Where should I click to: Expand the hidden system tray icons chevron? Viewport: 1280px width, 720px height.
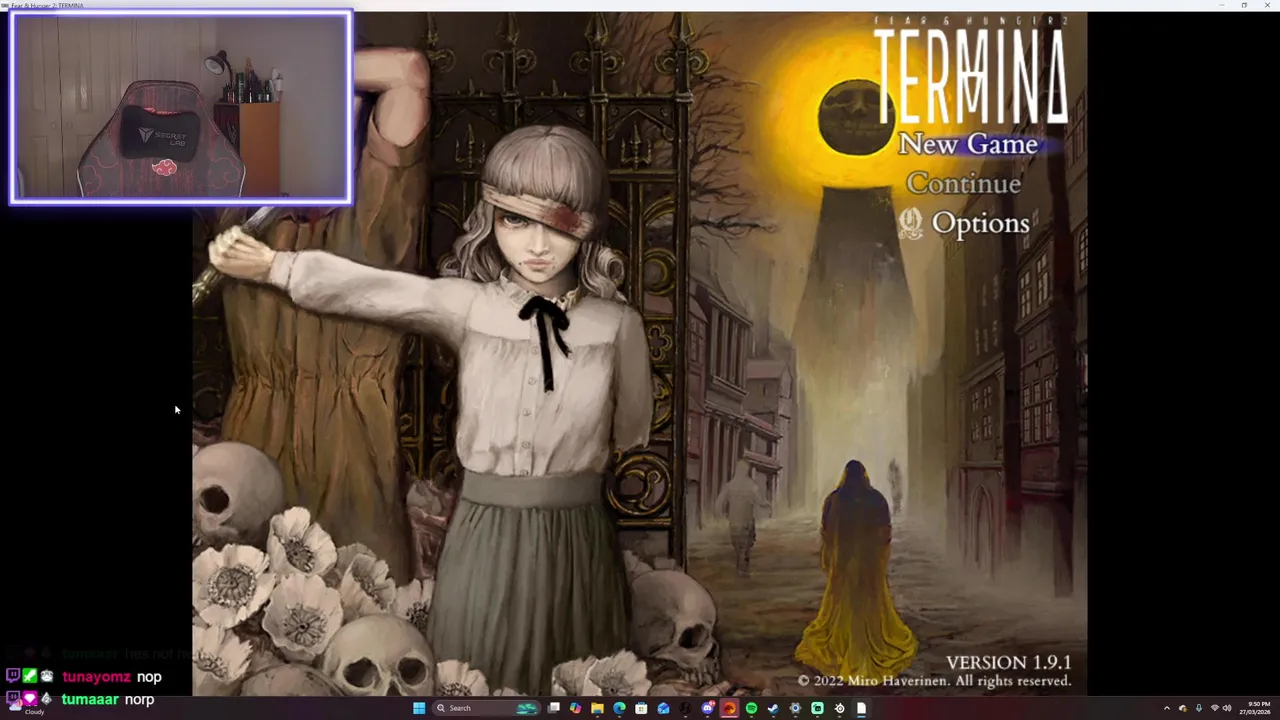1167,708
